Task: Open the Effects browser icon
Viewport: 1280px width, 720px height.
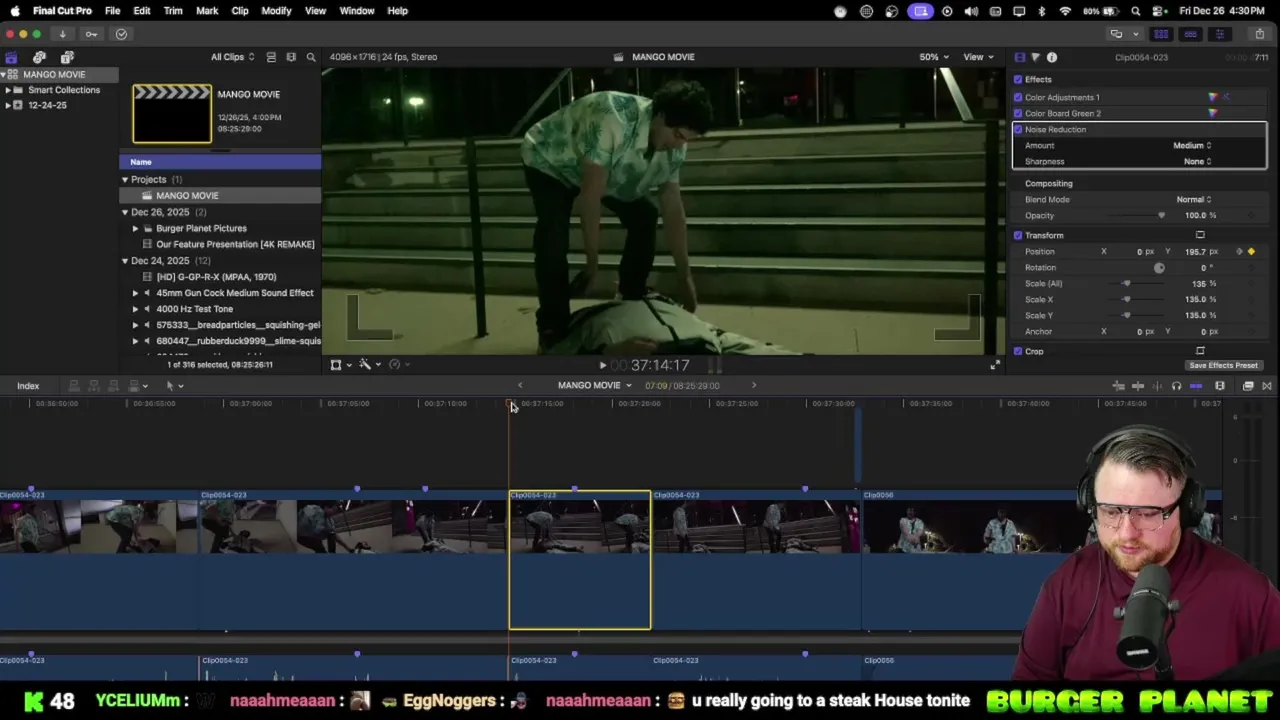Action: [1248, 386]
